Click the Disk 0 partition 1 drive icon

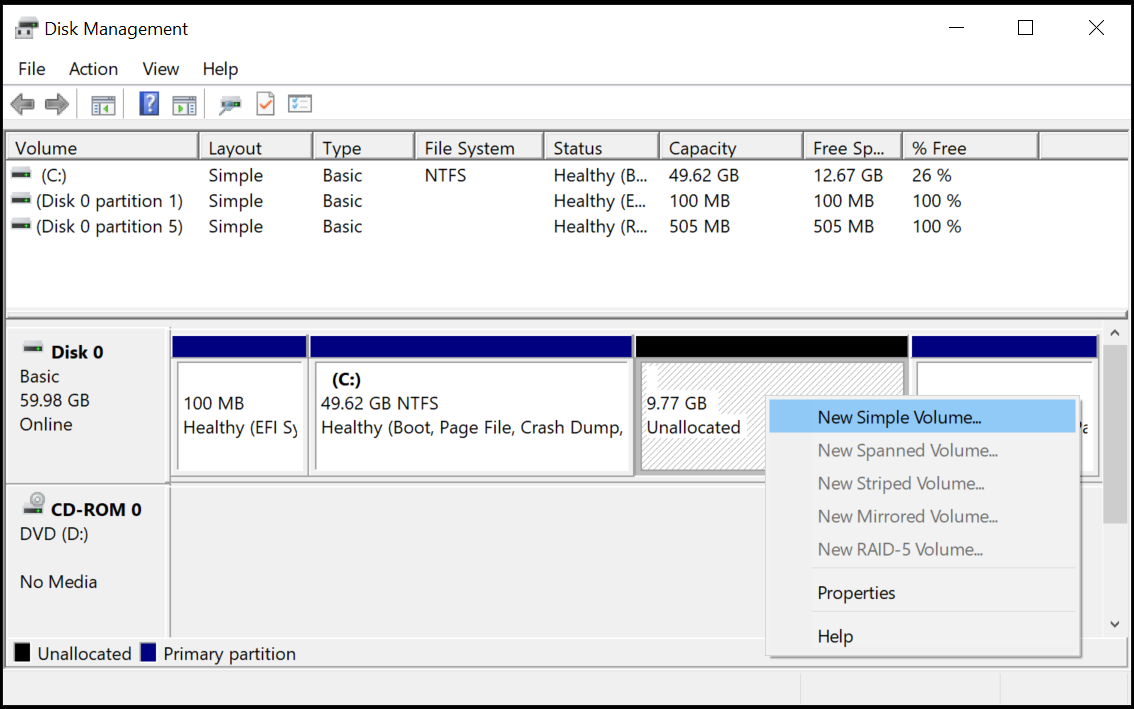[x=22, y=199]
